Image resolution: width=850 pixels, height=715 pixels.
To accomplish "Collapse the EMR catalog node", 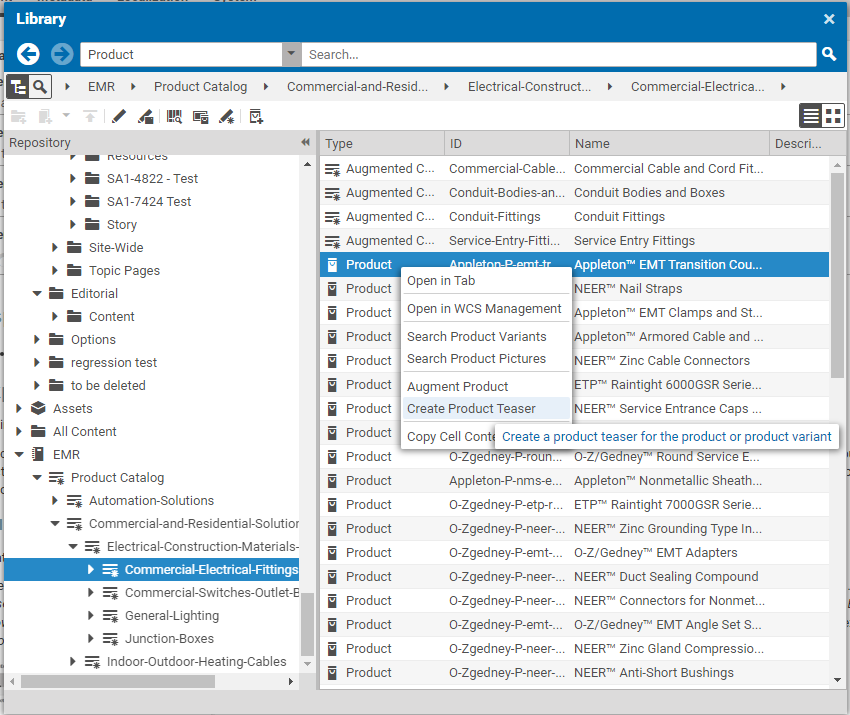I will point(19,454).
